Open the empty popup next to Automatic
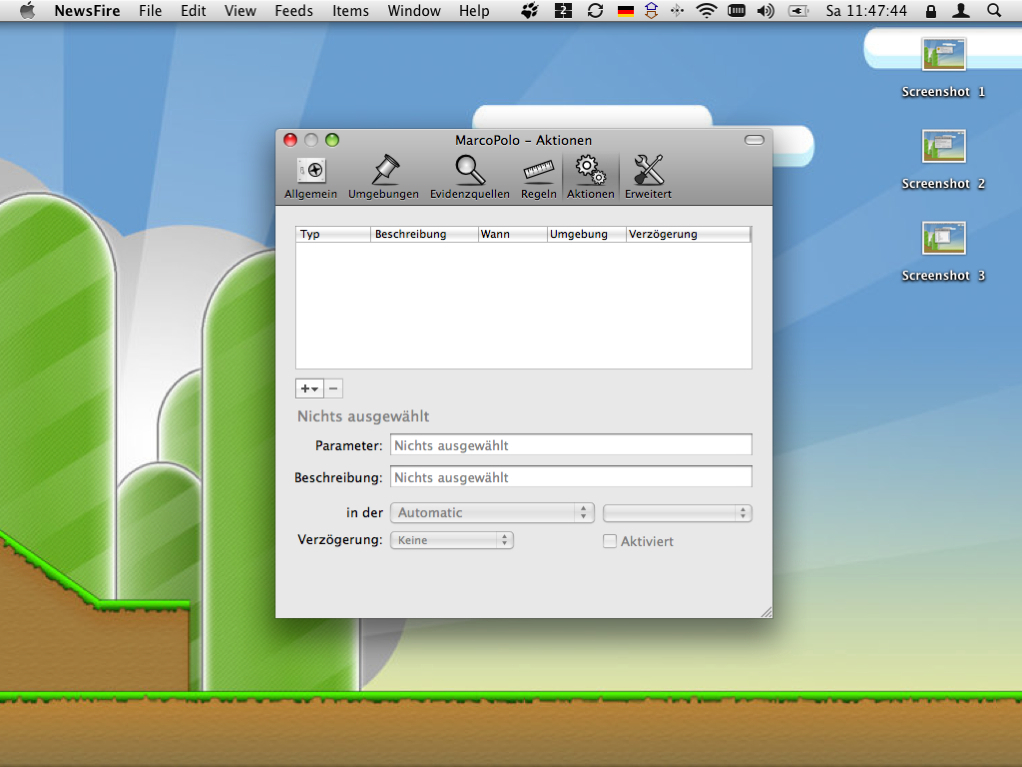 (677, 513)
